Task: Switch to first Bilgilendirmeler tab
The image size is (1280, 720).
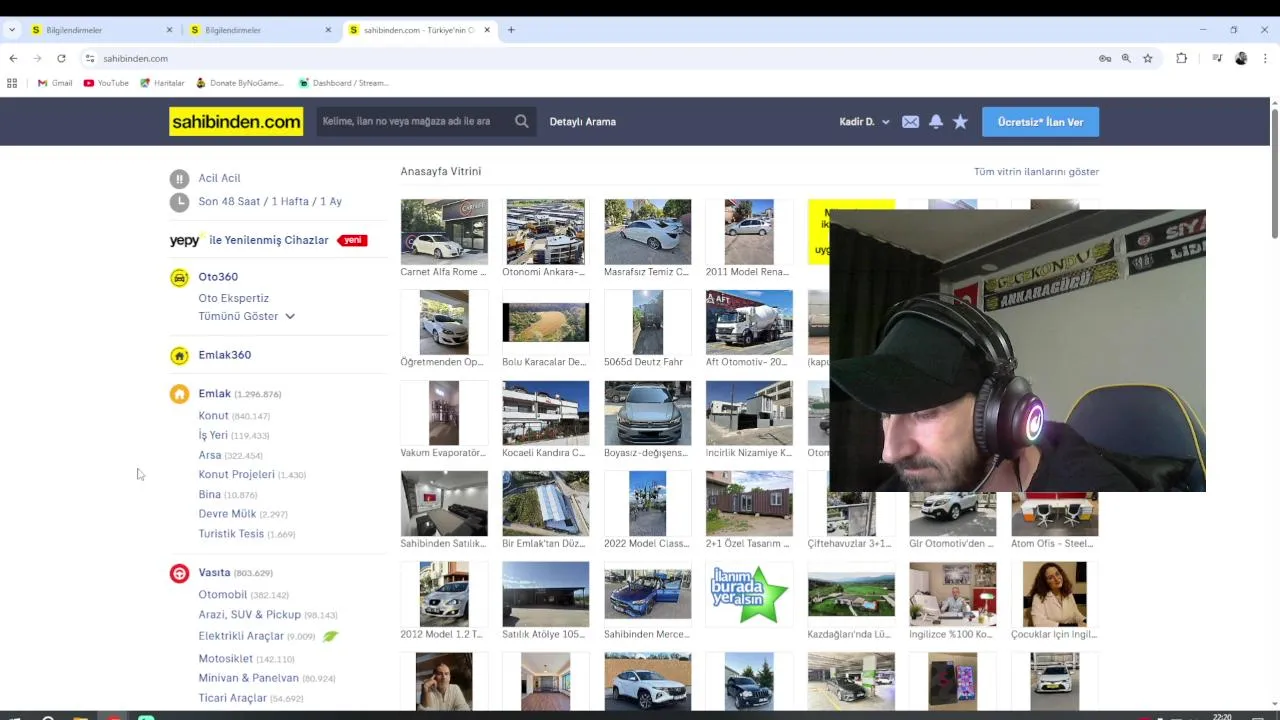Action: tap(100, 30)
